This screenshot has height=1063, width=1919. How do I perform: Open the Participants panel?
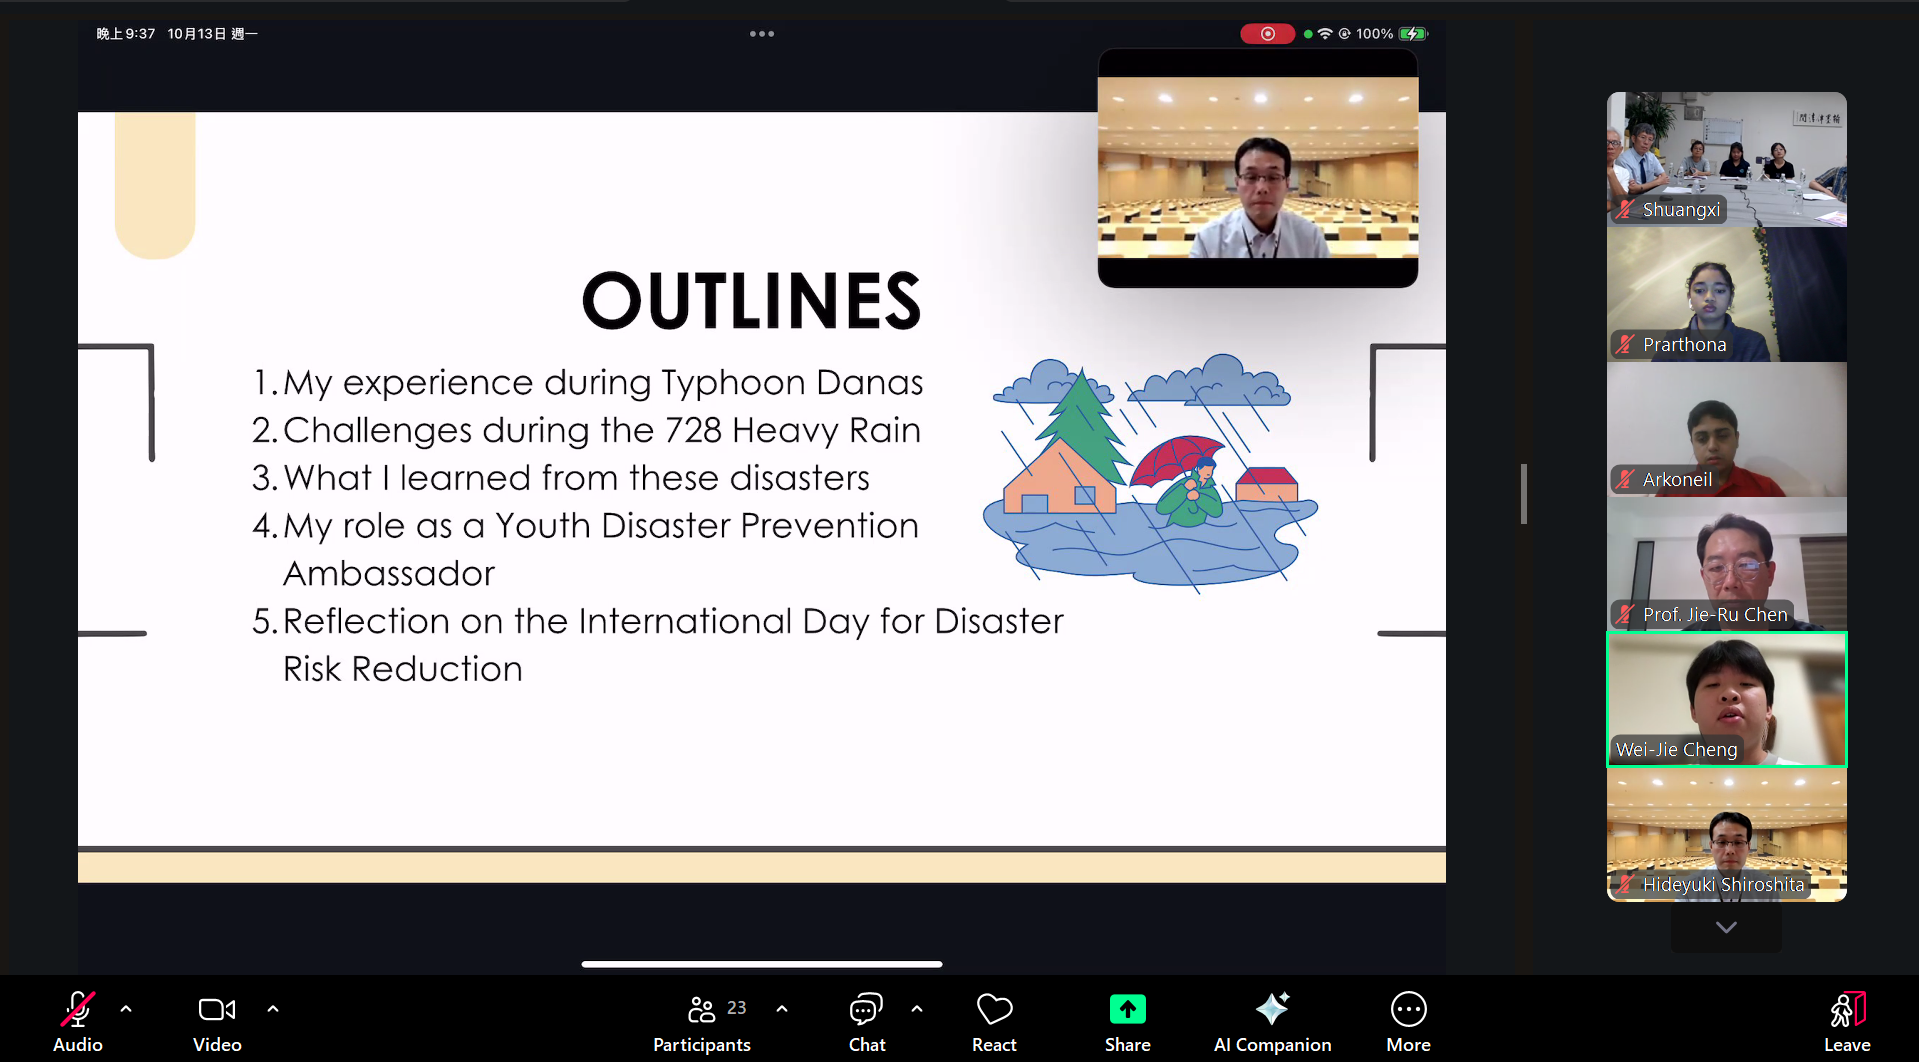[702, 1020]
